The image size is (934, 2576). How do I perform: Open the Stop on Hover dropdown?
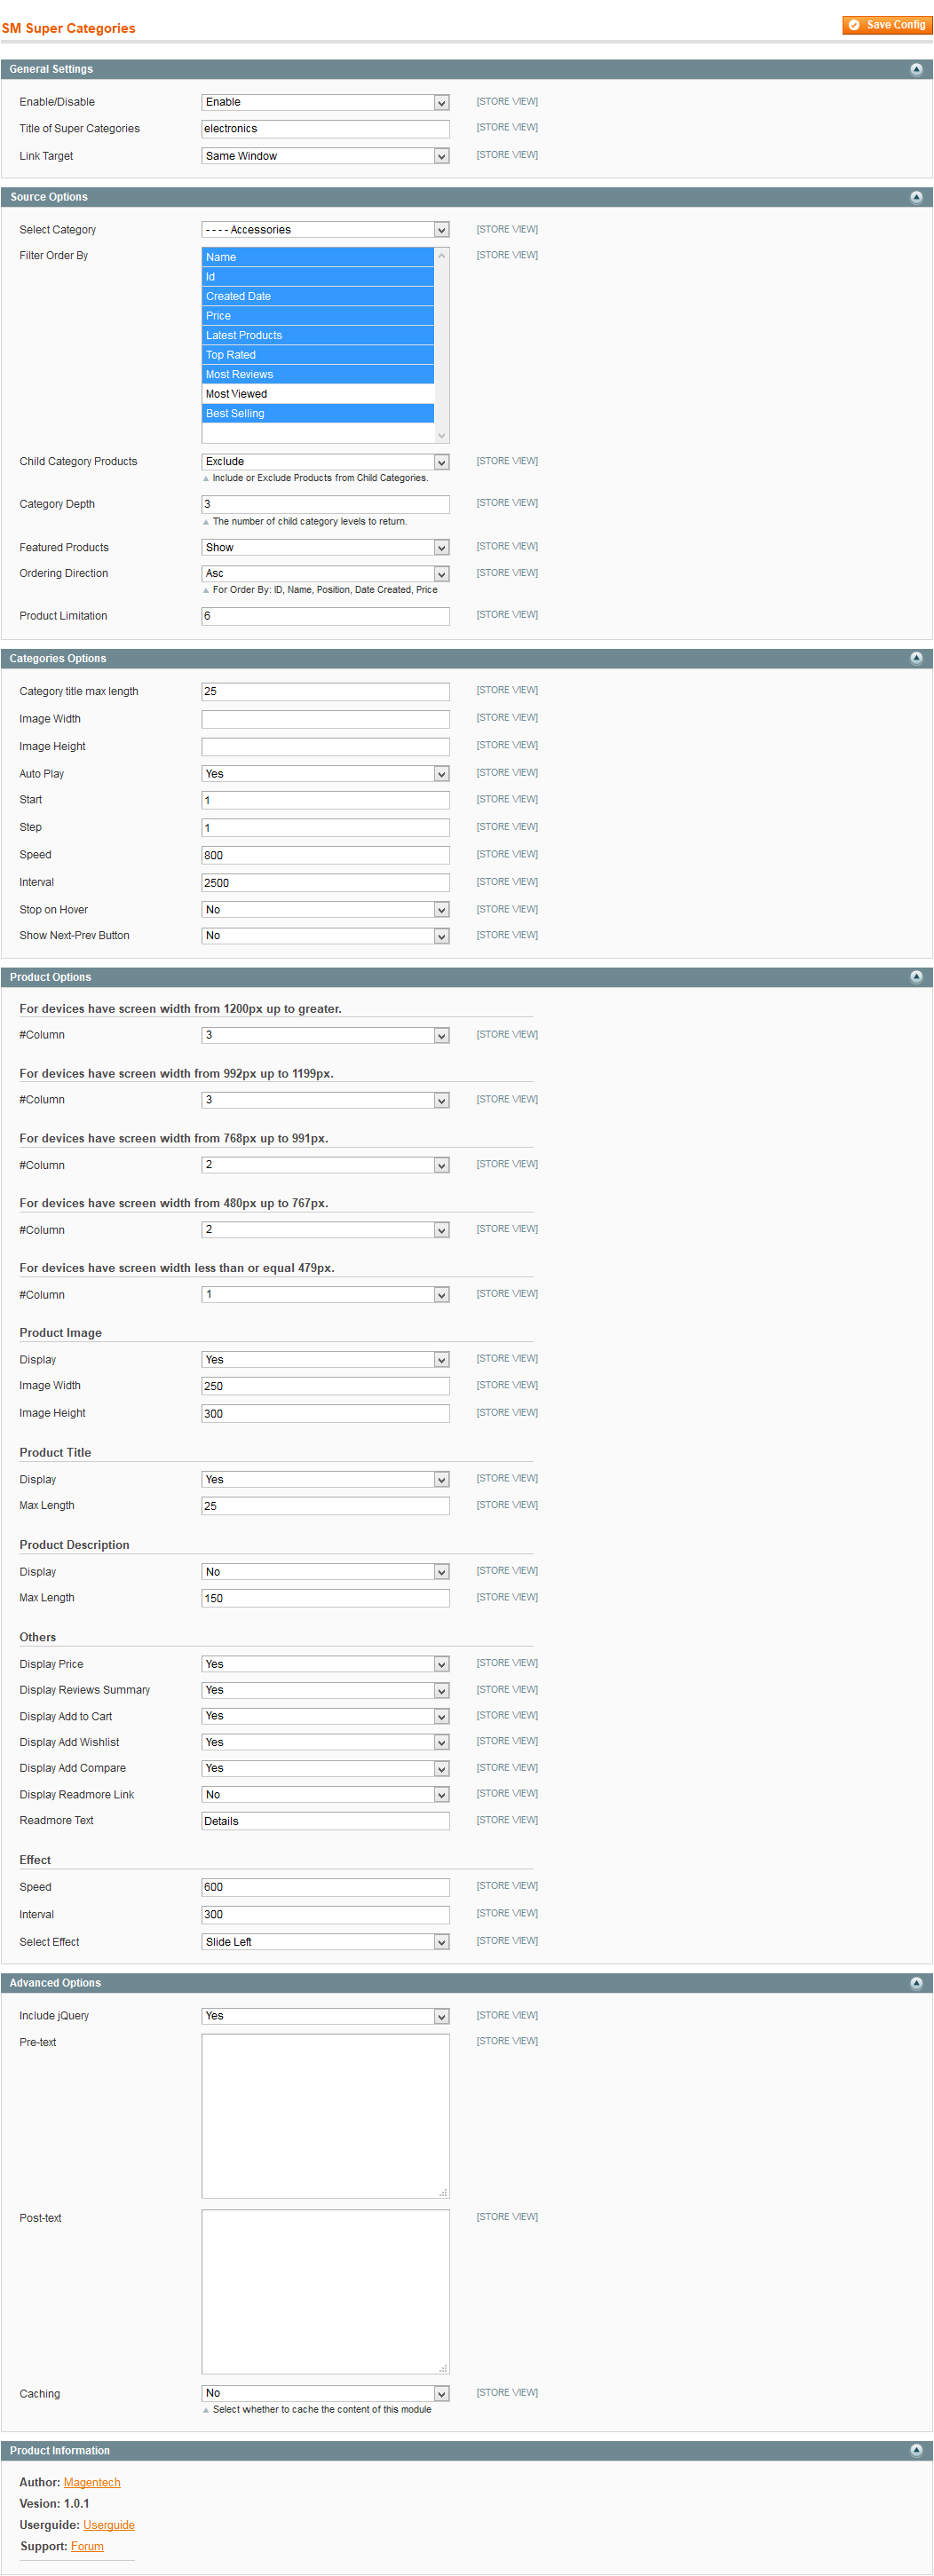325,911
